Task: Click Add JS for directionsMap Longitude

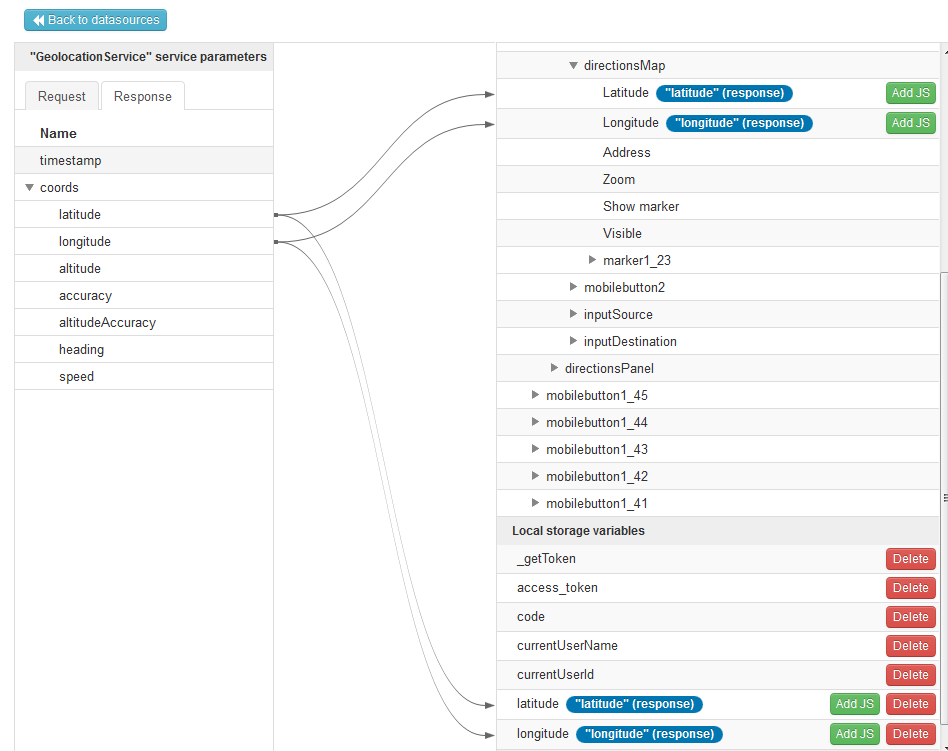Action: click(910, 123)
